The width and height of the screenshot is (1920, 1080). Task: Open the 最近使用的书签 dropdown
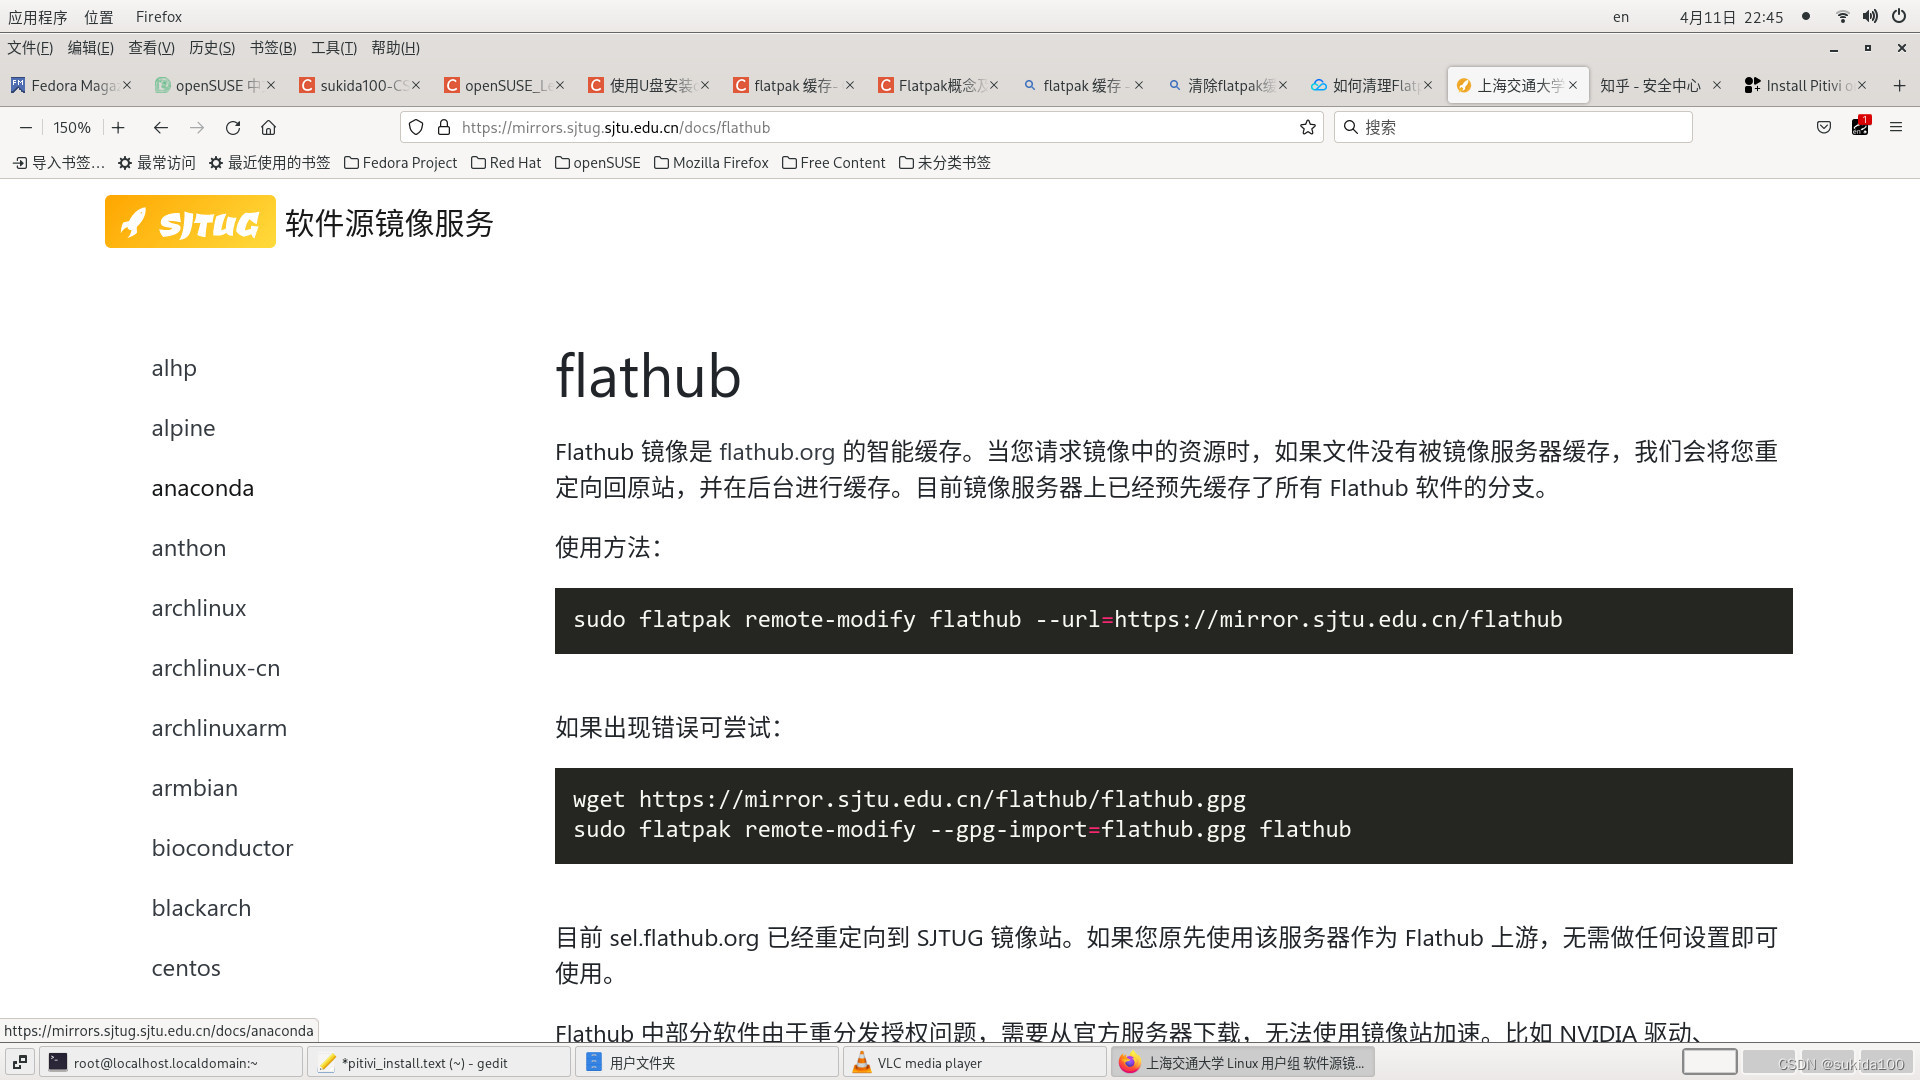[269, 162]
